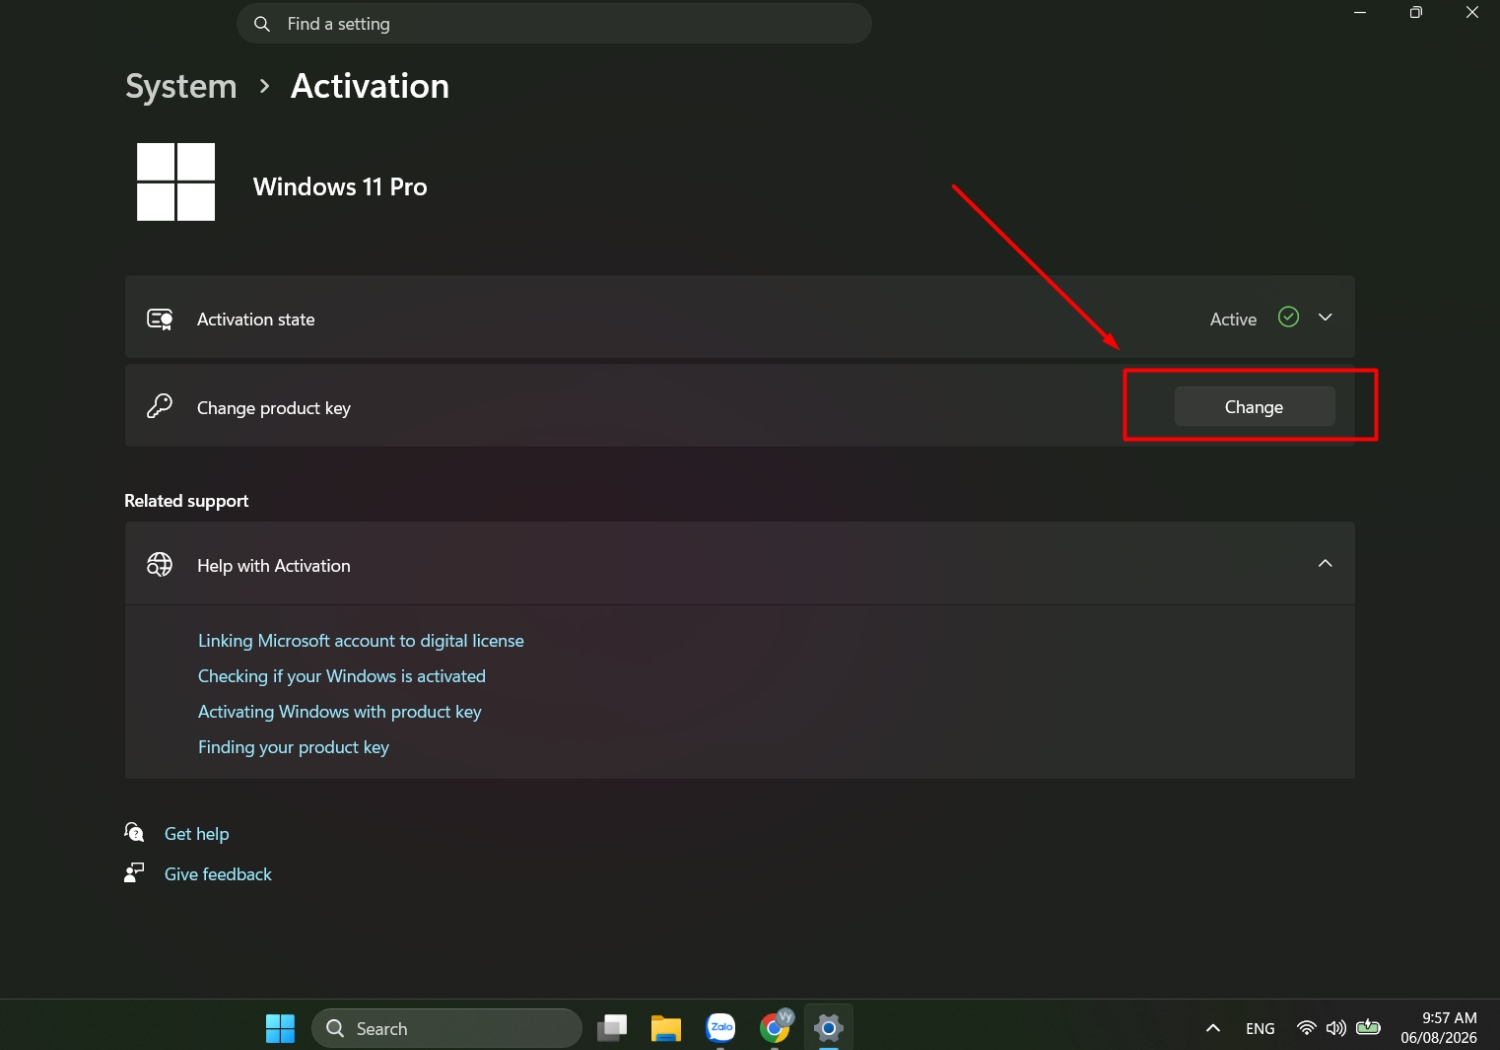This screenshot has width=1500, height=1050.
Task: Close the Settings window
Action: click(1472, 12)
